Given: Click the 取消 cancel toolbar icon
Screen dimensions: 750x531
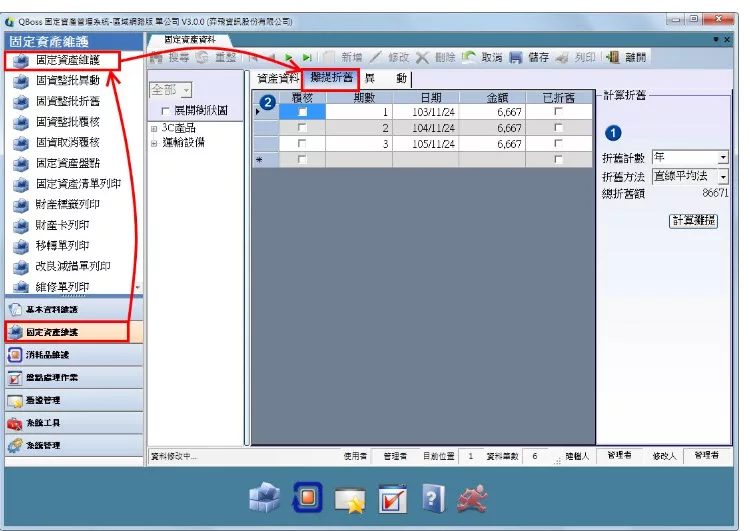Looking at the screenshot, I should point(468,58).
